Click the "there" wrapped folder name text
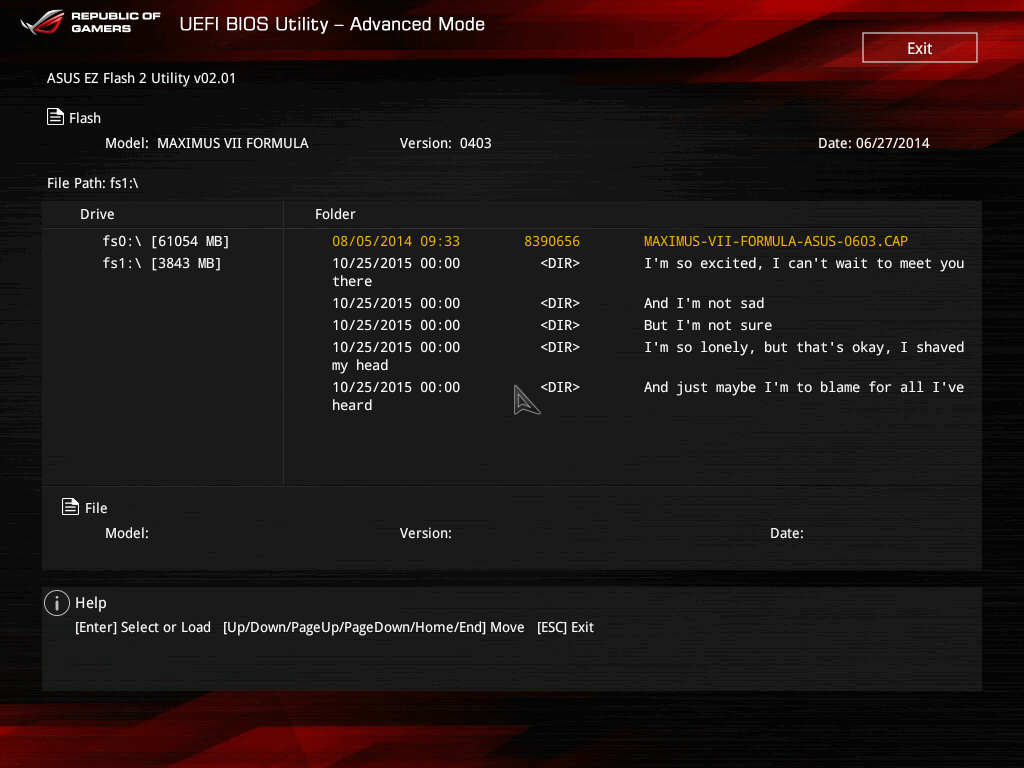 (x=352, y=281)
